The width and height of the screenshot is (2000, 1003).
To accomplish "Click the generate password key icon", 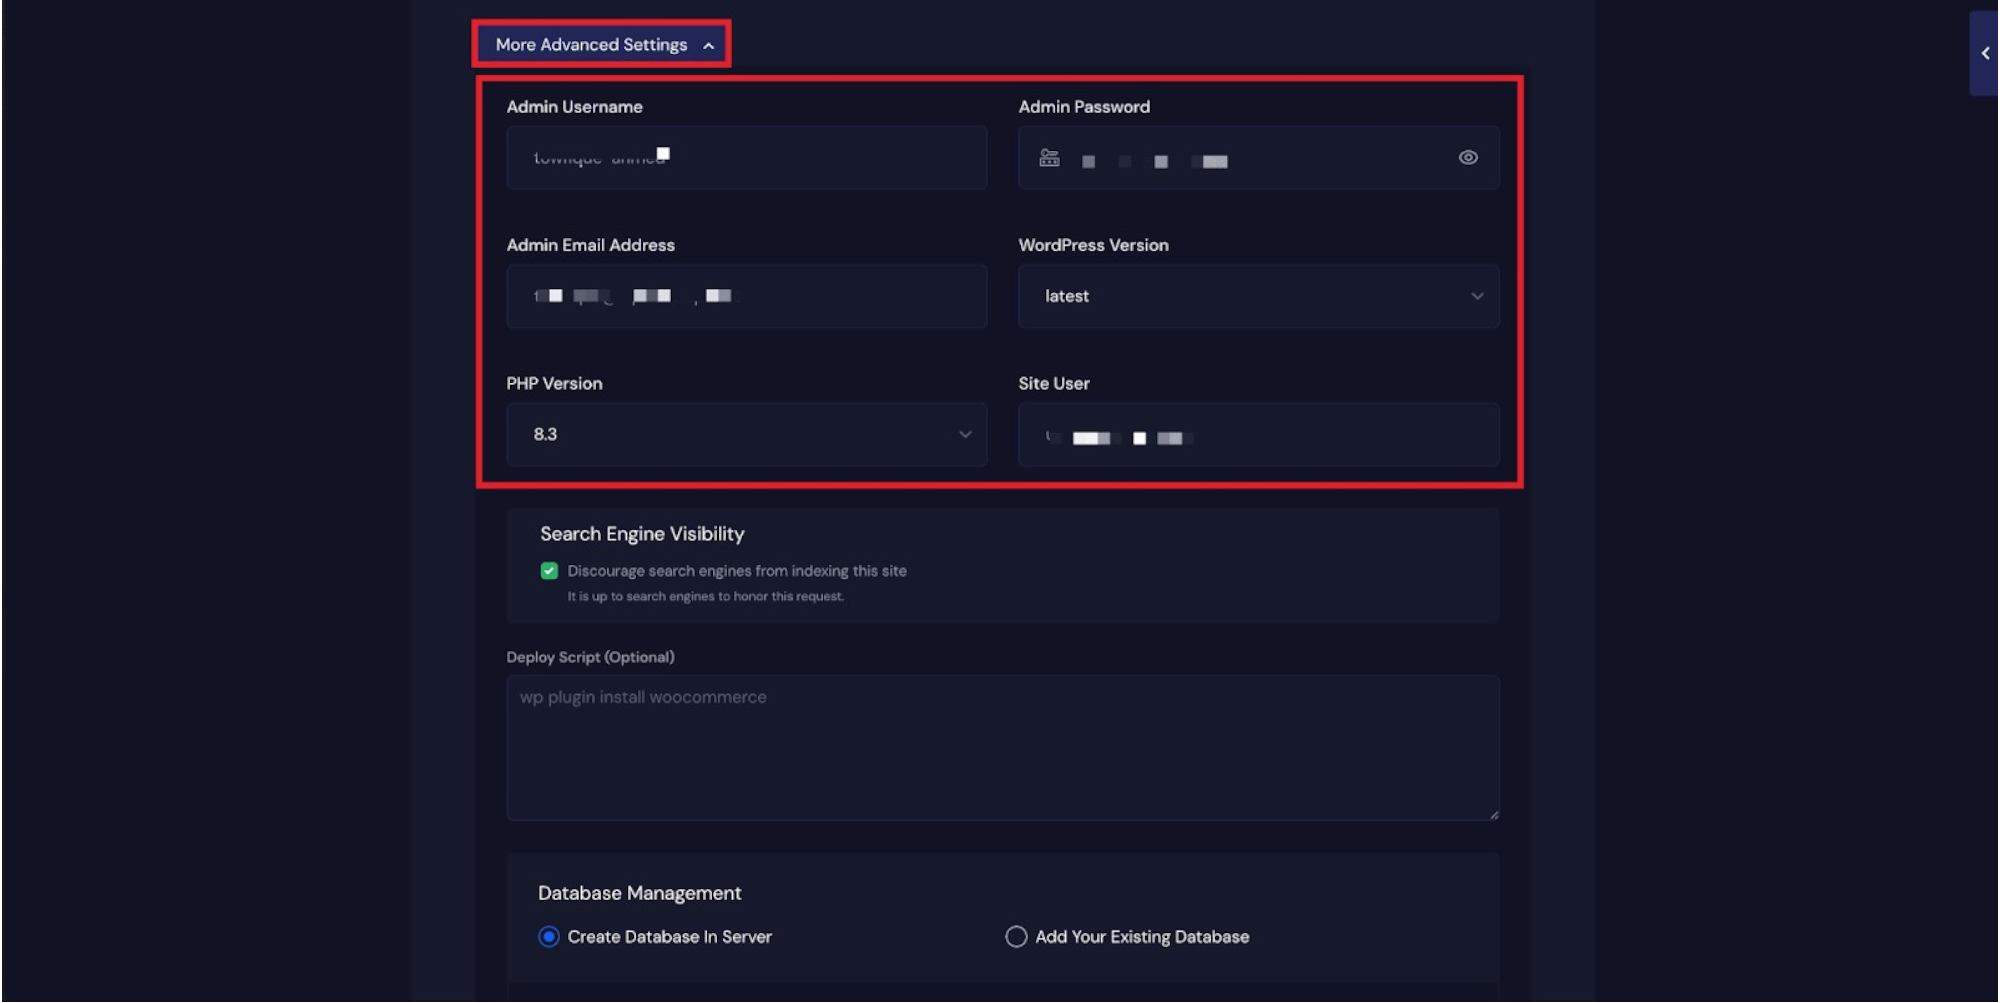I will click(x=1049, y=158).
